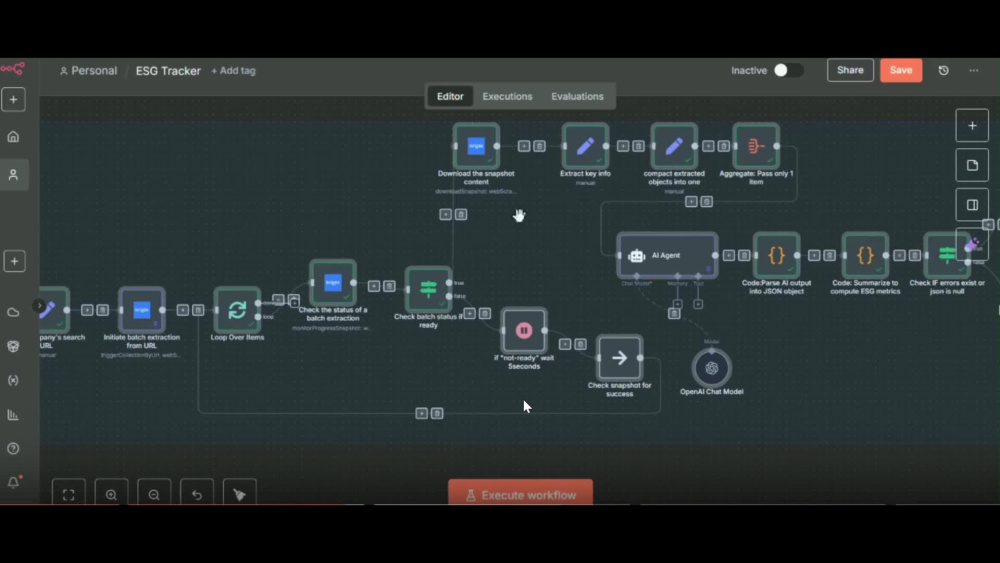1000x563 pixels.
Task: Add node on the bottom loop connection
Action: tap(422, 413)
